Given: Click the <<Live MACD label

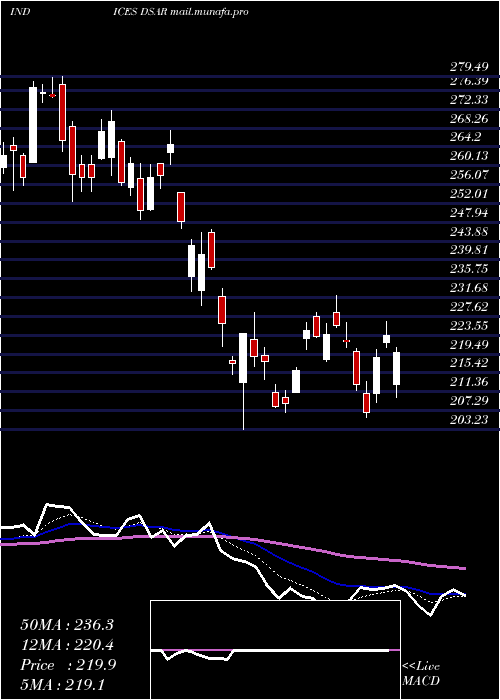Looking at the screenshot, I should click(x=421, y=673).
